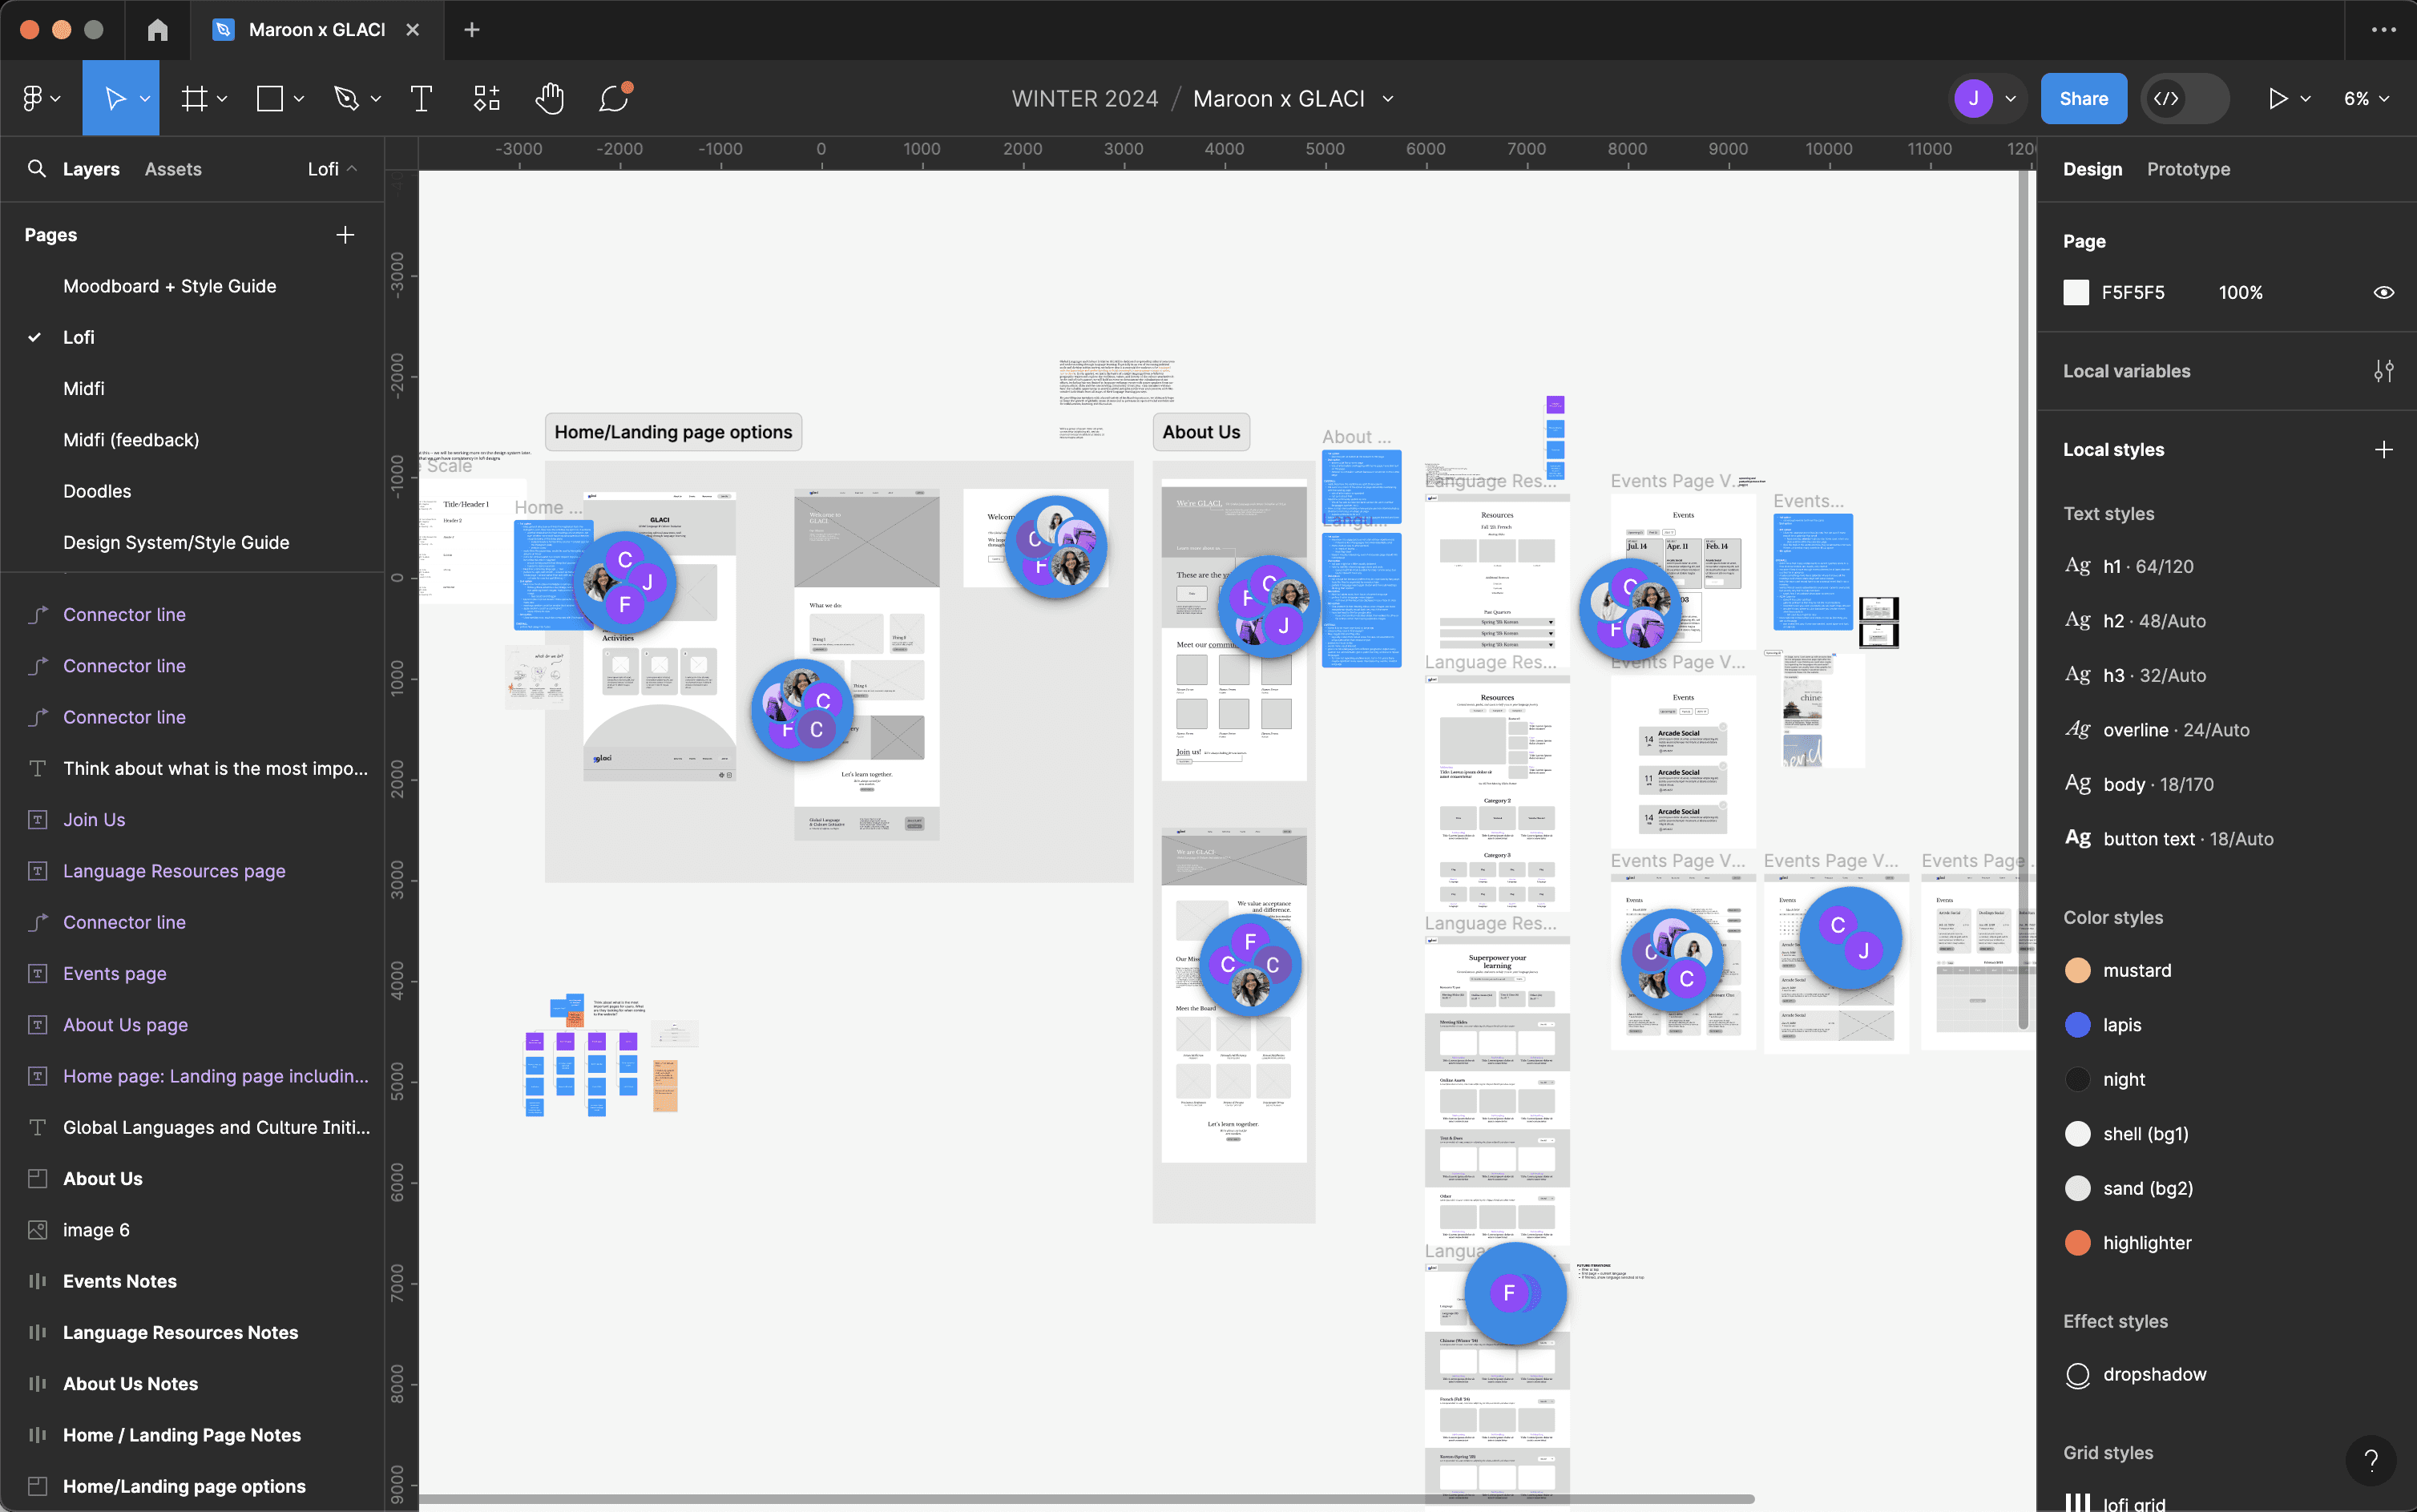Image resolution: width=2417 pixels, height=1512 pixels.
Task: Click the horizontal canvas scrollbar
Action: point(1087,1499)
